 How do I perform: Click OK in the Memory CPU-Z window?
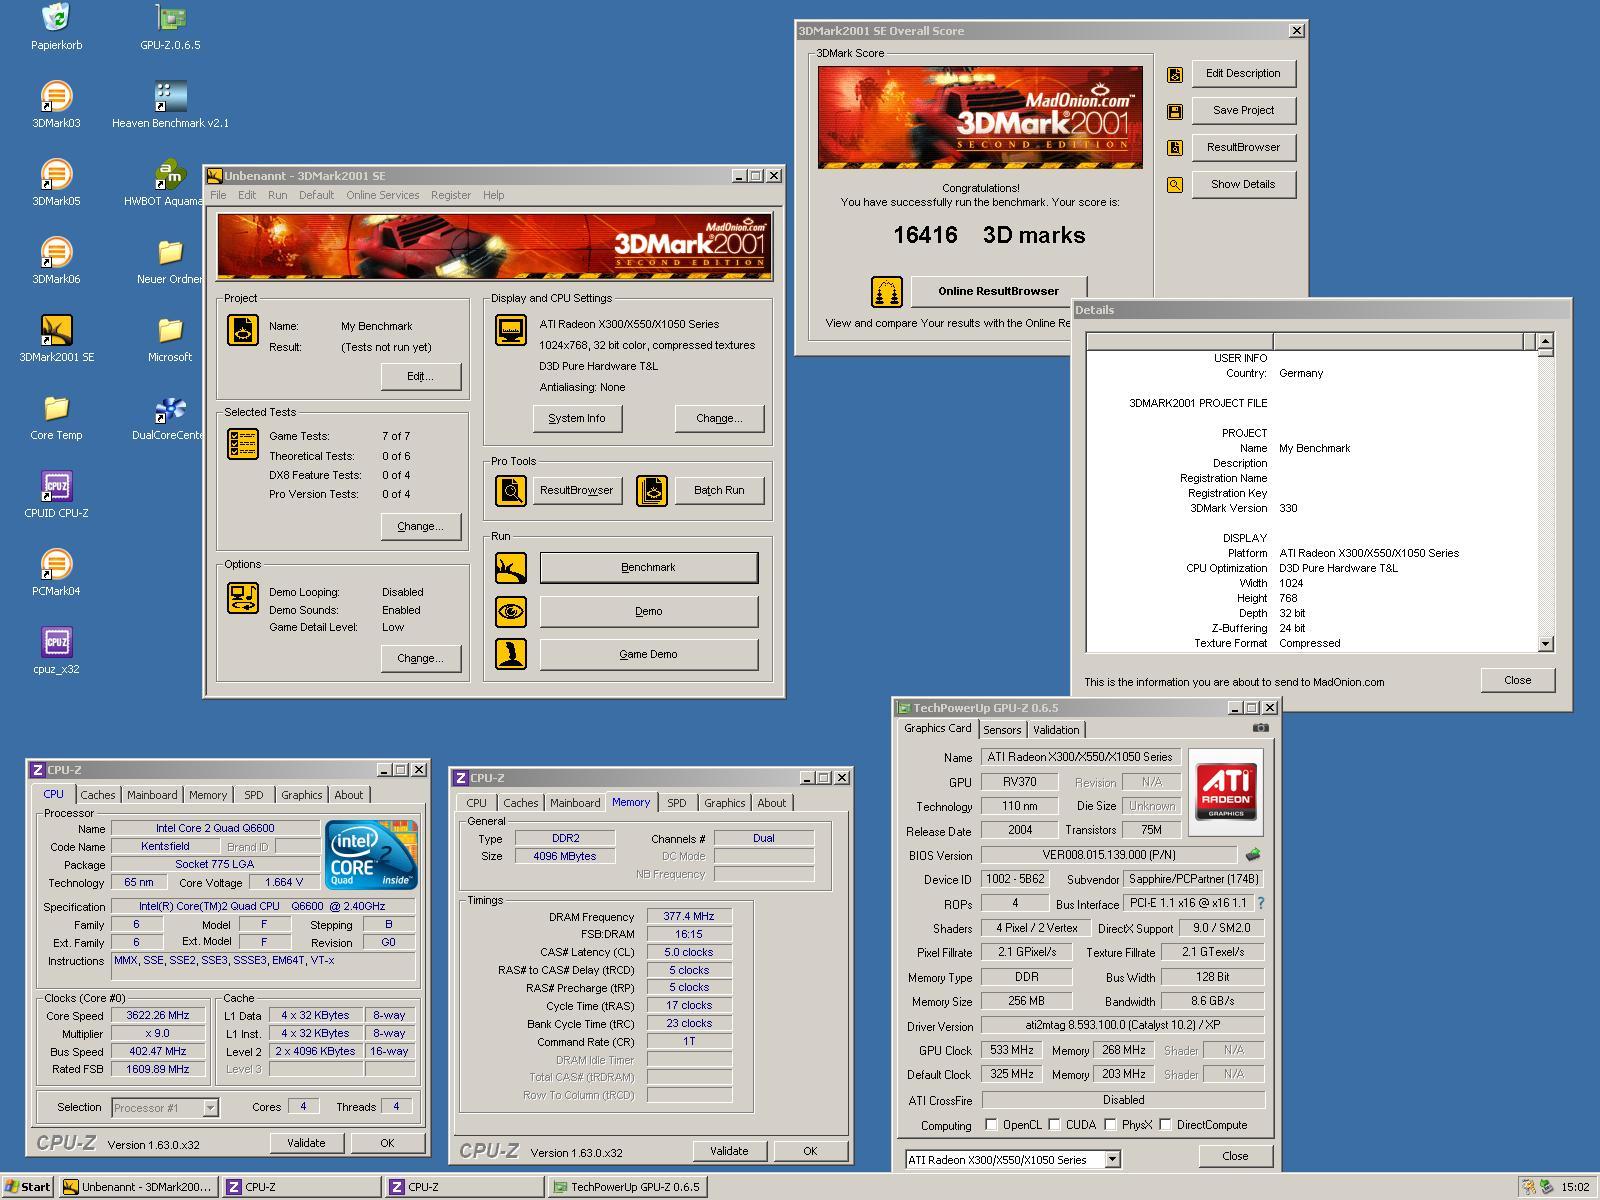click(x=810, y=1151)
